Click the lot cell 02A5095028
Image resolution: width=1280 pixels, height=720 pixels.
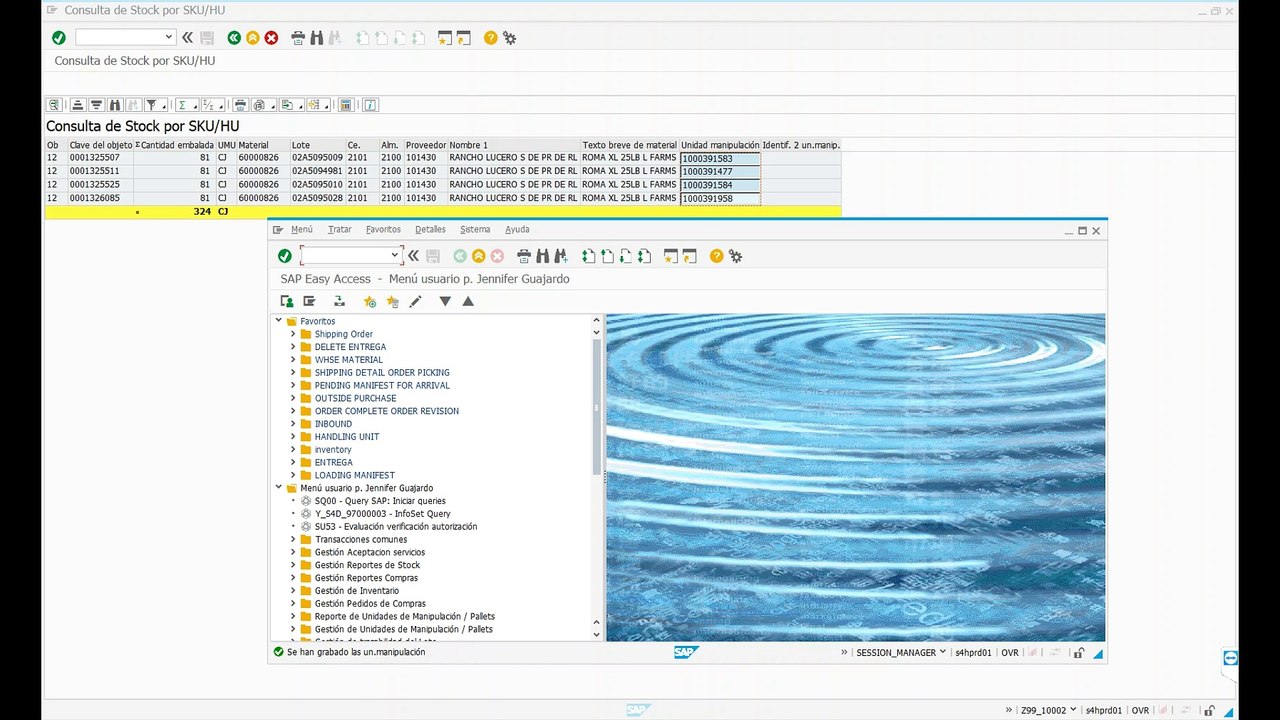317,198
